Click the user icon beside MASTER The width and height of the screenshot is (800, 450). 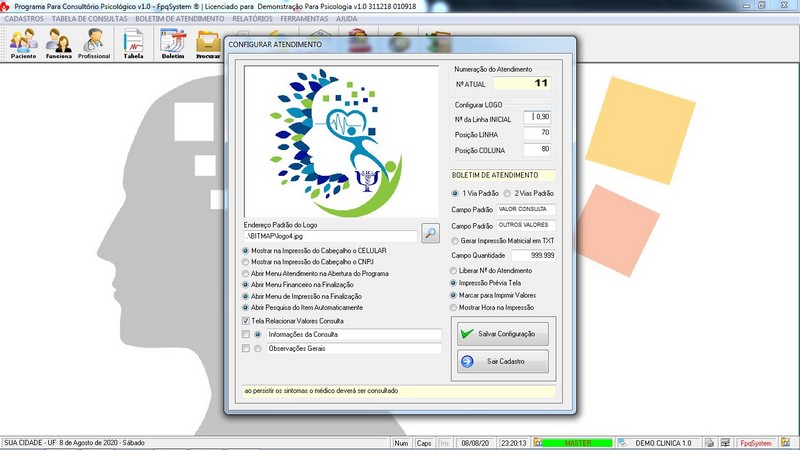pos(537,443)
